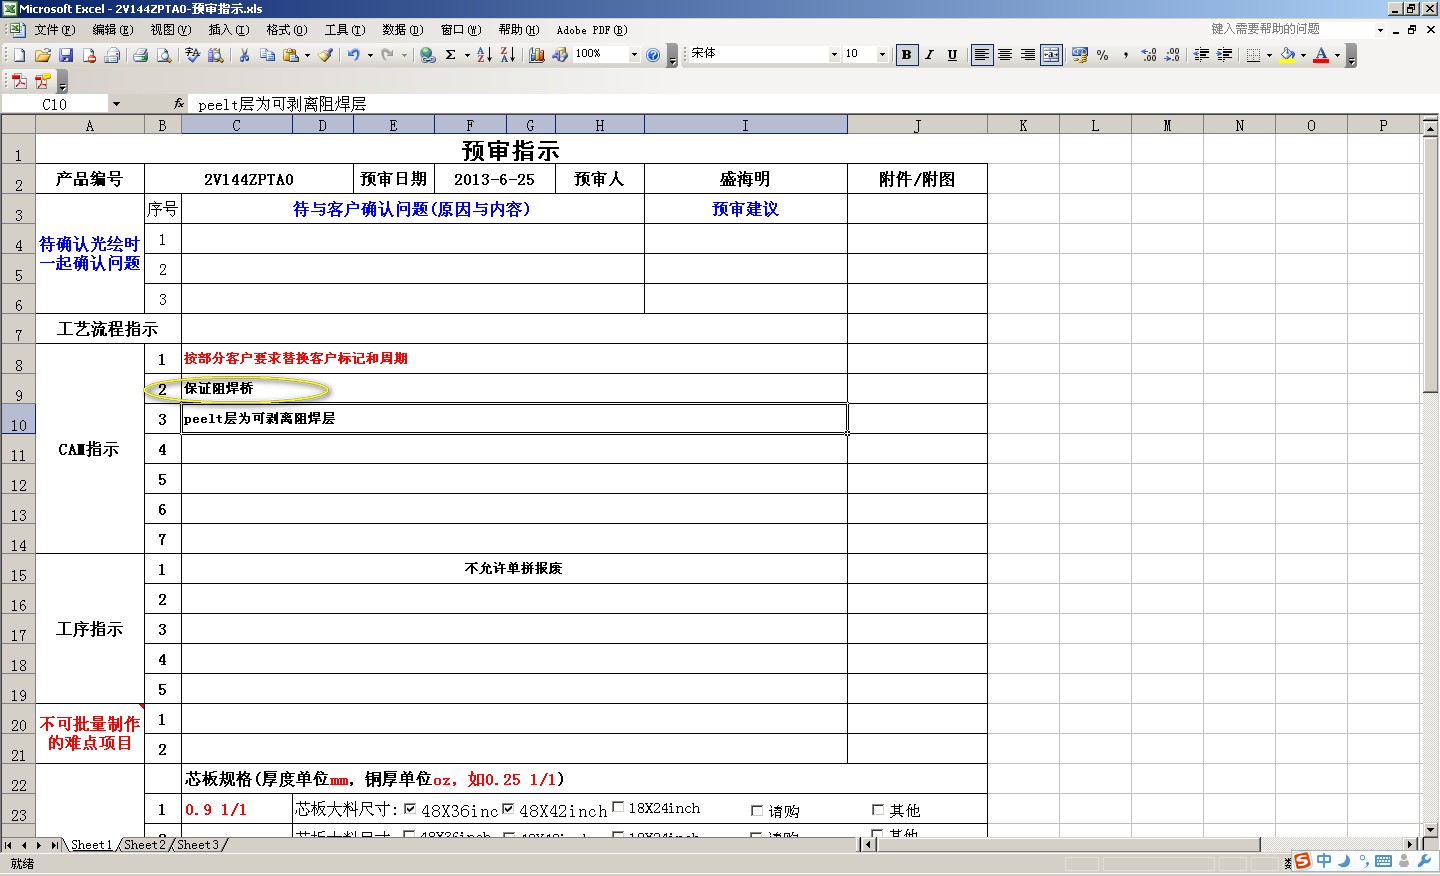Switch to Sheet3 tab
Screen dimensions: 1440x876
(198, 845)
